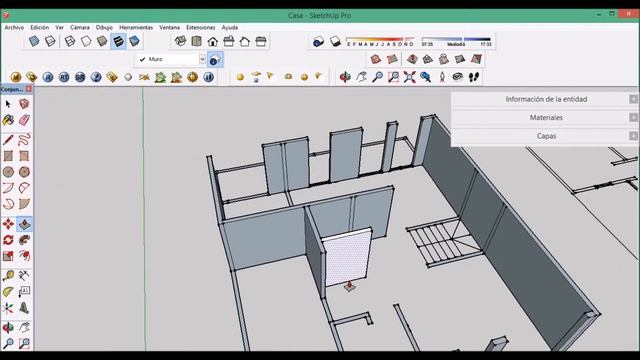
Task: Choose the Tape Measure tool
Action: (8, 276)
